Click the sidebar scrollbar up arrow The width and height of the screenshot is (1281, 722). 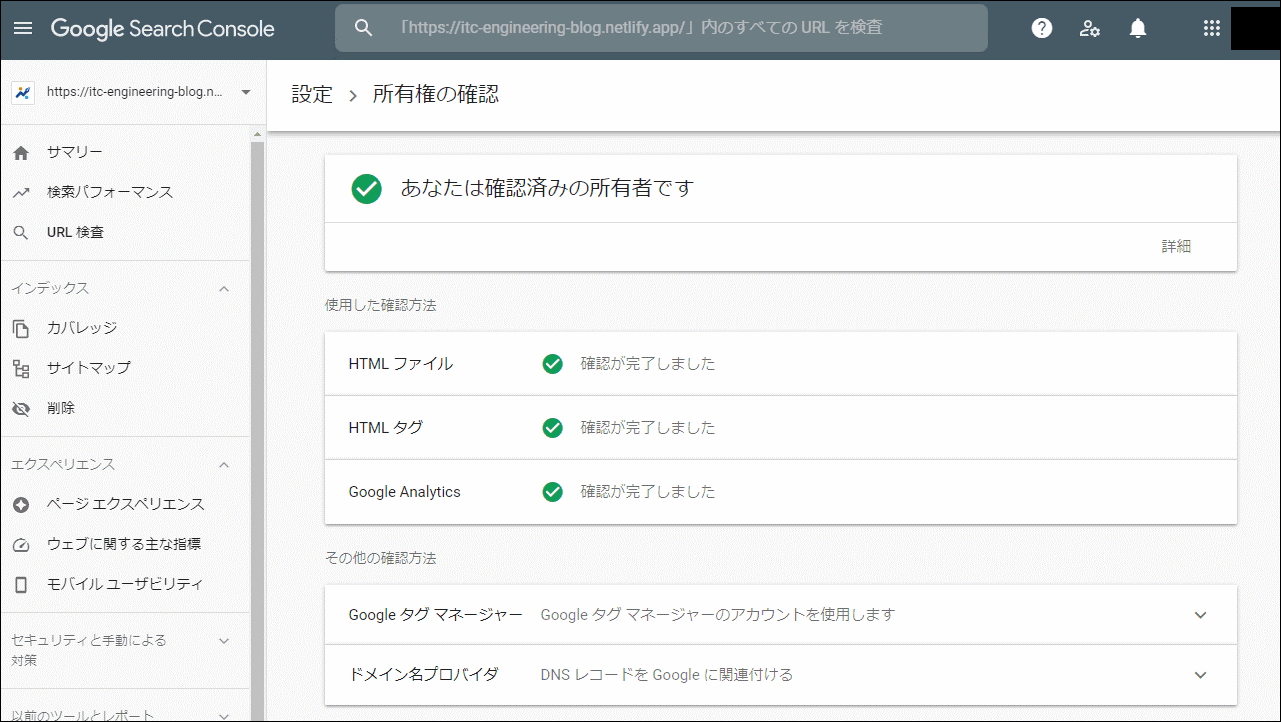(257, 133)
